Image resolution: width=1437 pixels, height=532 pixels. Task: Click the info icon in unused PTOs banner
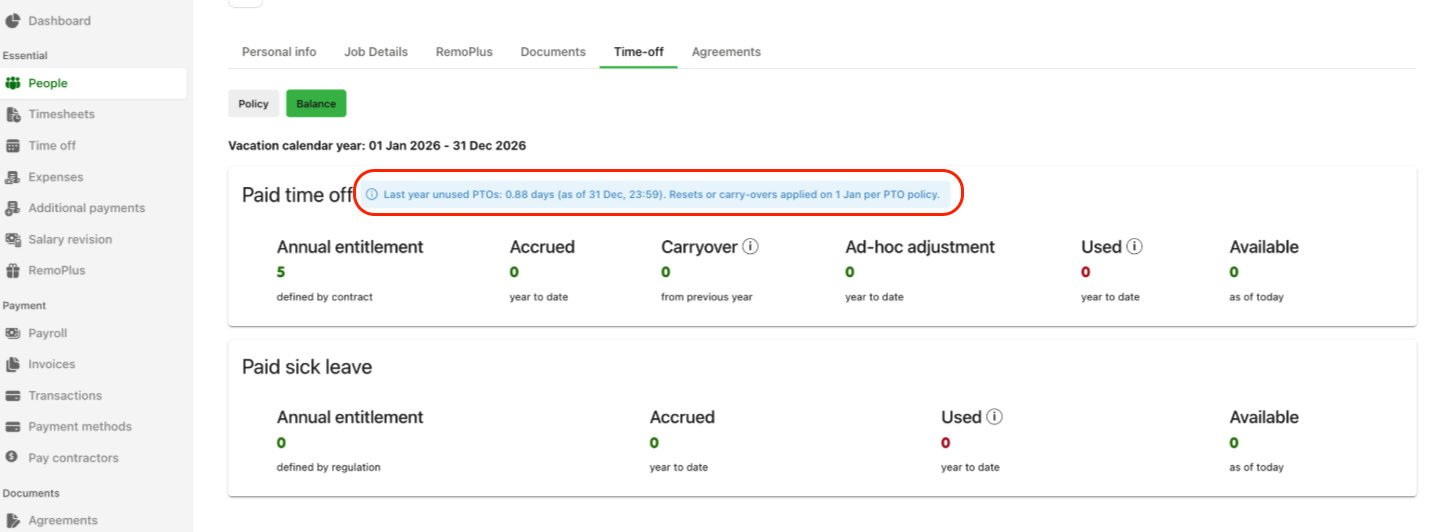pos(372,195)
